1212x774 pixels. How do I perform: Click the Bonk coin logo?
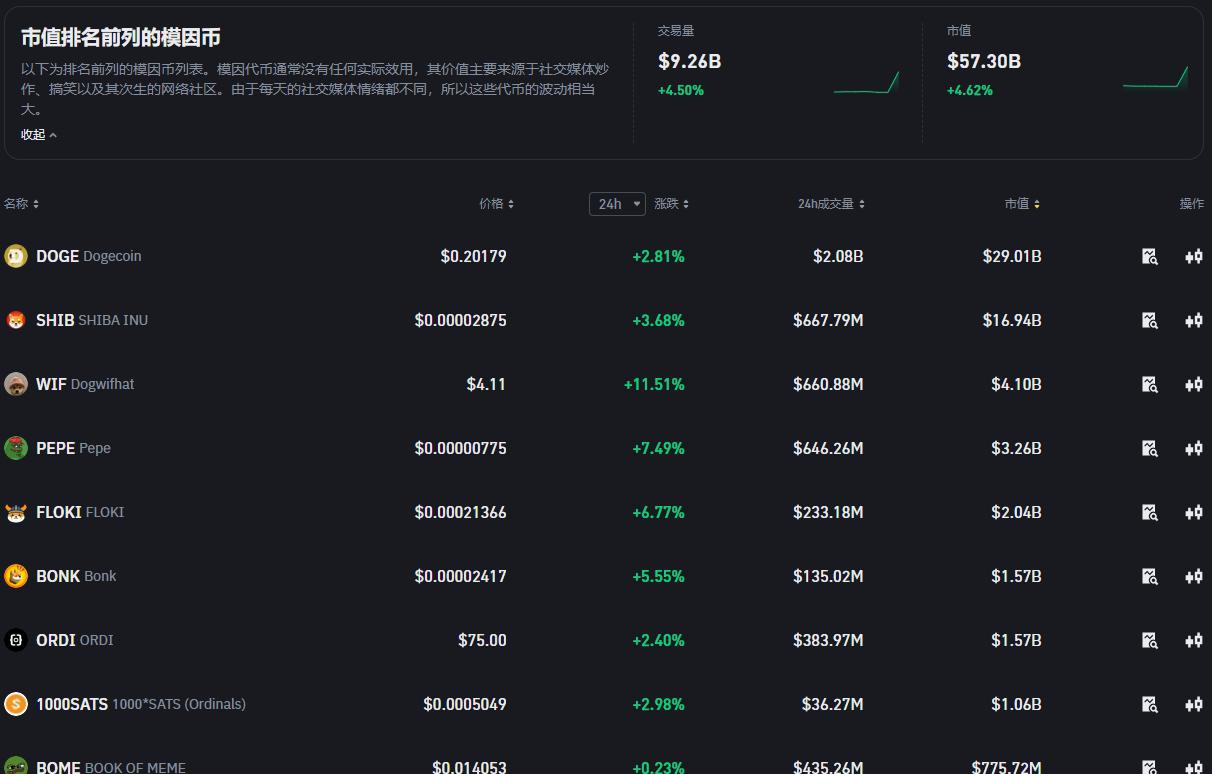click(x=16, y=576)
